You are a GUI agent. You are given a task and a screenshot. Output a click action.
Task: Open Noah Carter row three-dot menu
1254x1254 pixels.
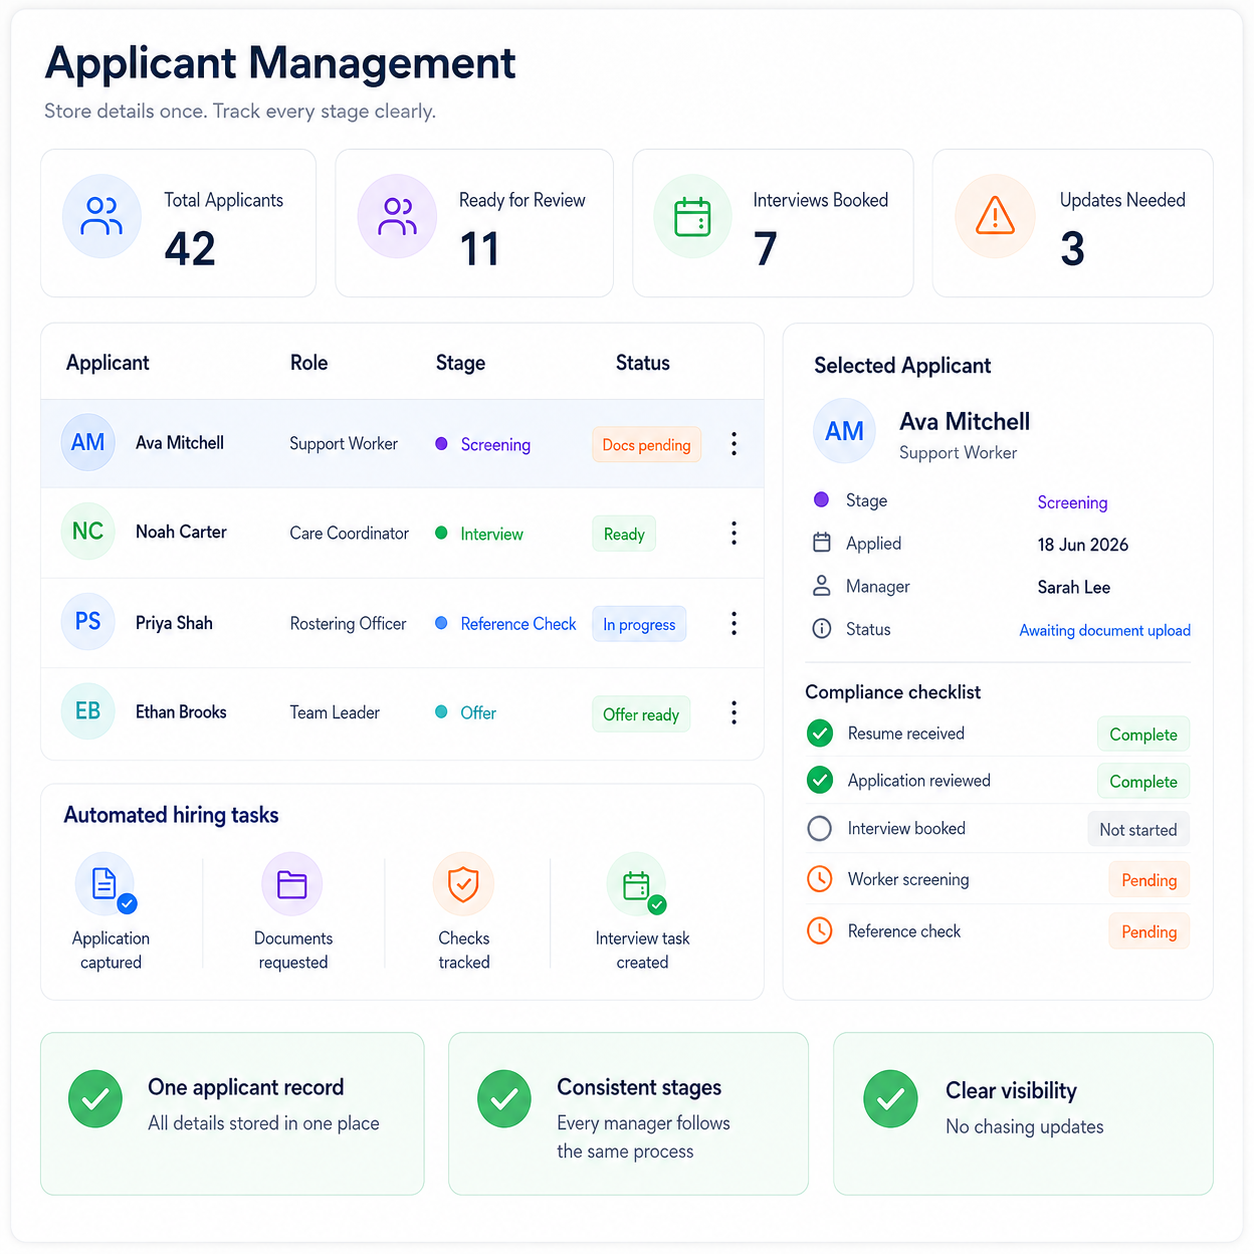734,533
